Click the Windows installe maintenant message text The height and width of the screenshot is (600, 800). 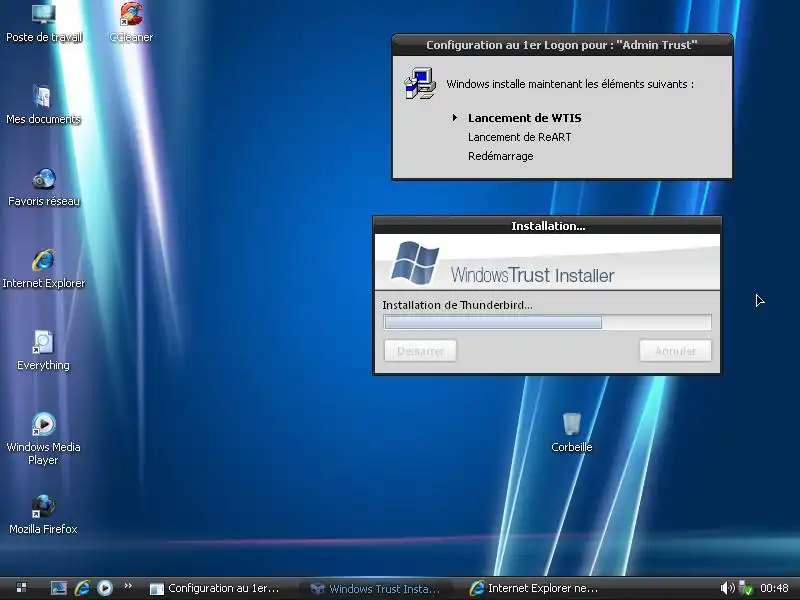click(570, 84)
